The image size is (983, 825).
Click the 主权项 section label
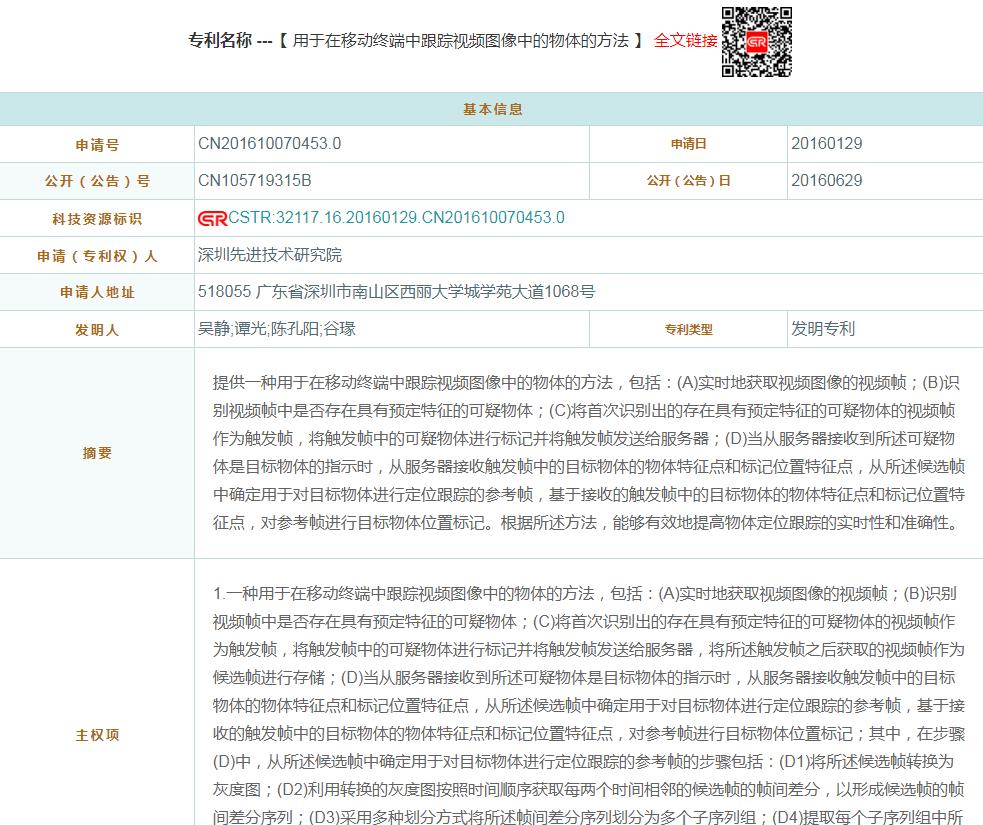(x=97, y=735)
